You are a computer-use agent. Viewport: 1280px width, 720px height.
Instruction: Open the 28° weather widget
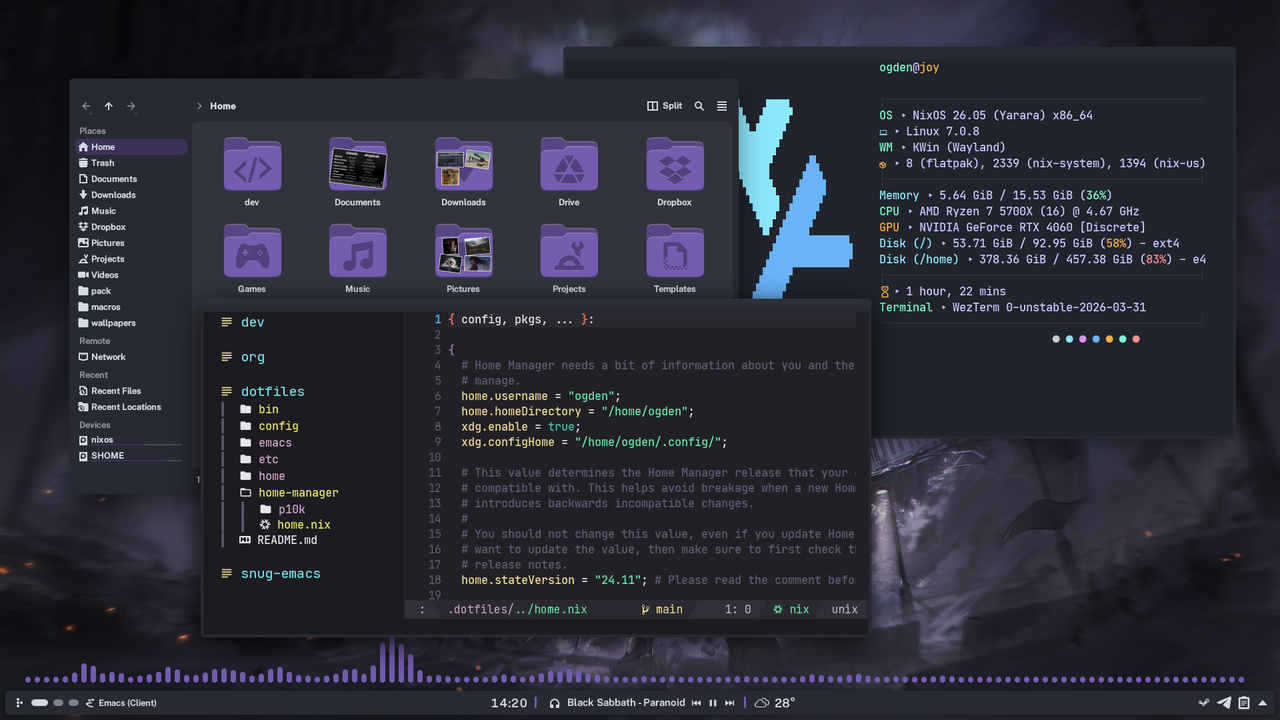pos(775,703)
